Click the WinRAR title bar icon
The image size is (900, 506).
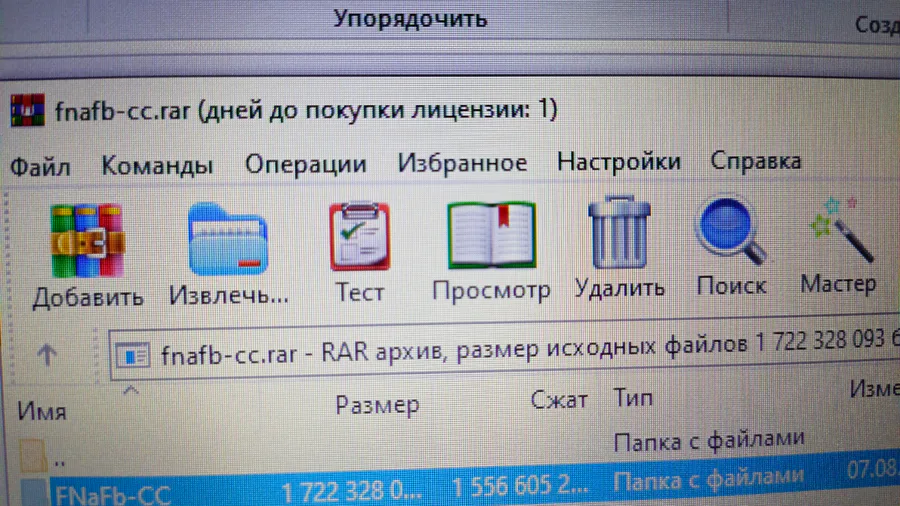27,110
